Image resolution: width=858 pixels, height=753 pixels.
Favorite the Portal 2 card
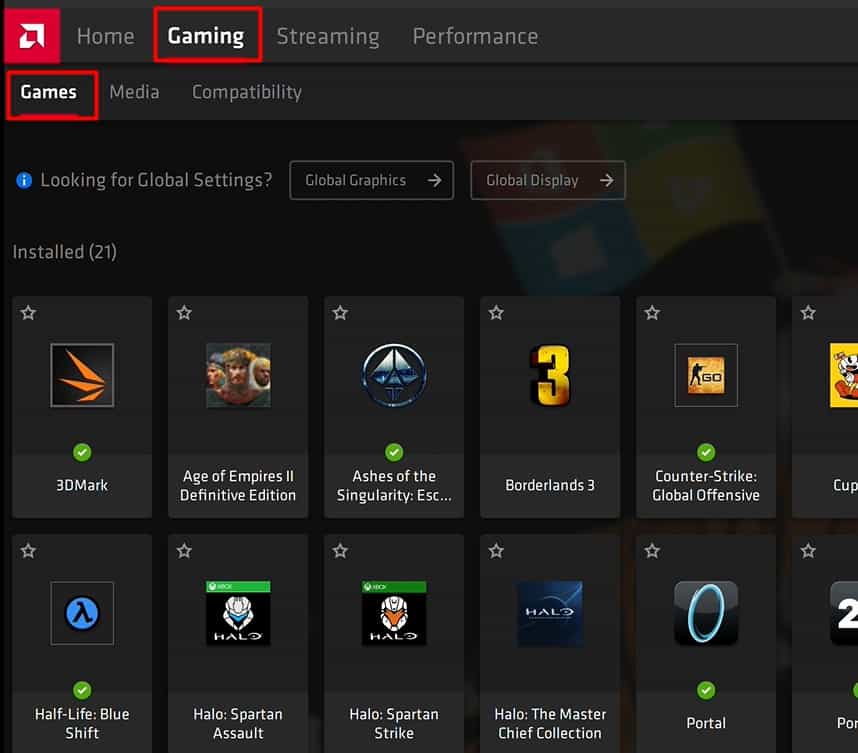(808, 551)
